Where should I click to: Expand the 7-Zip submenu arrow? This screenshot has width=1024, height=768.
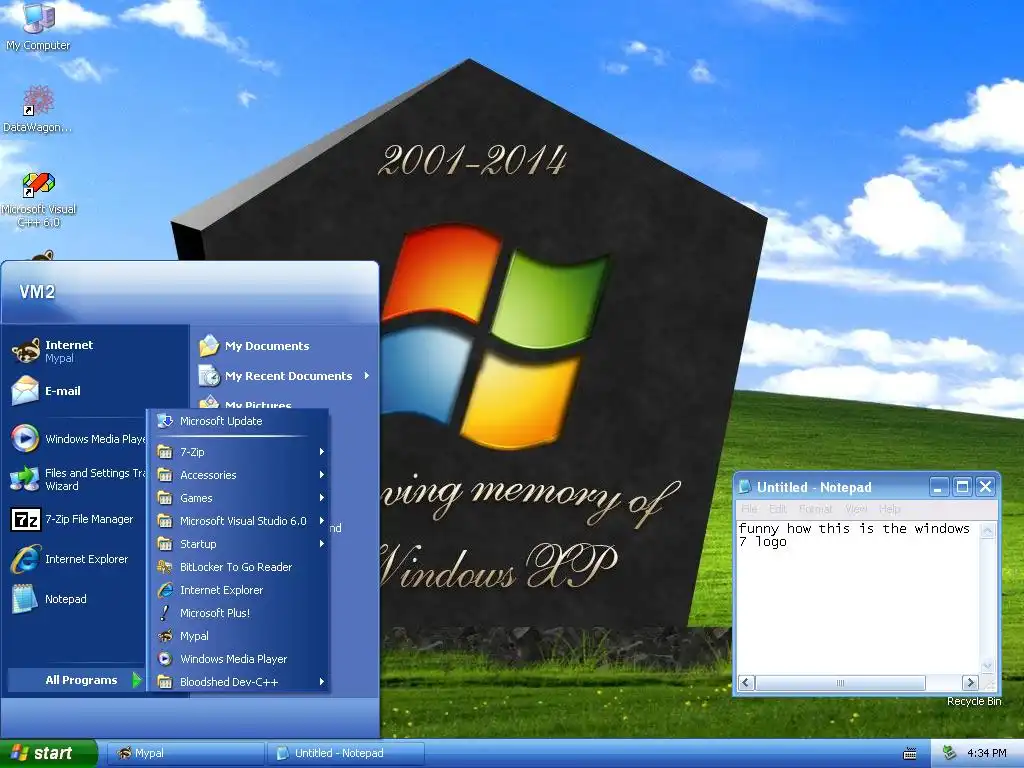point(321,452)
